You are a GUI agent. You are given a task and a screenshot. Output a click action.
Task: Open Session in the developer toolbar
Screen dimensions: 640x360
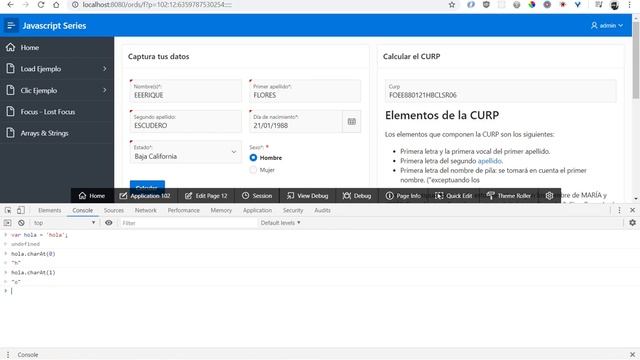point(257,196)
